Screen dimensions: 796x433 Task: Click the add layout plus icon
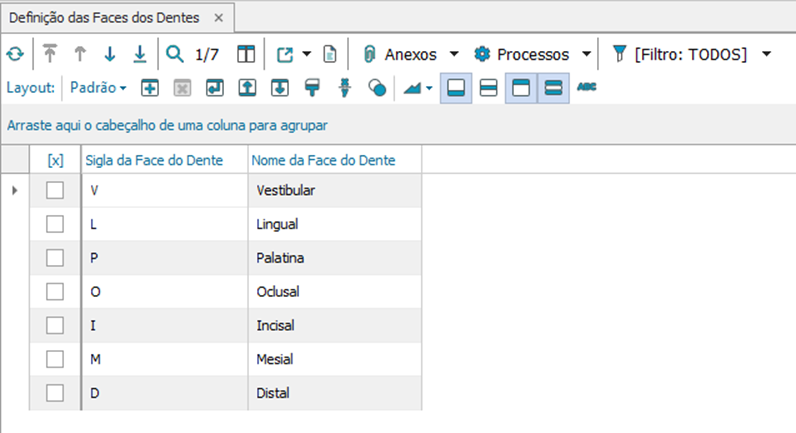pos(150,88)
